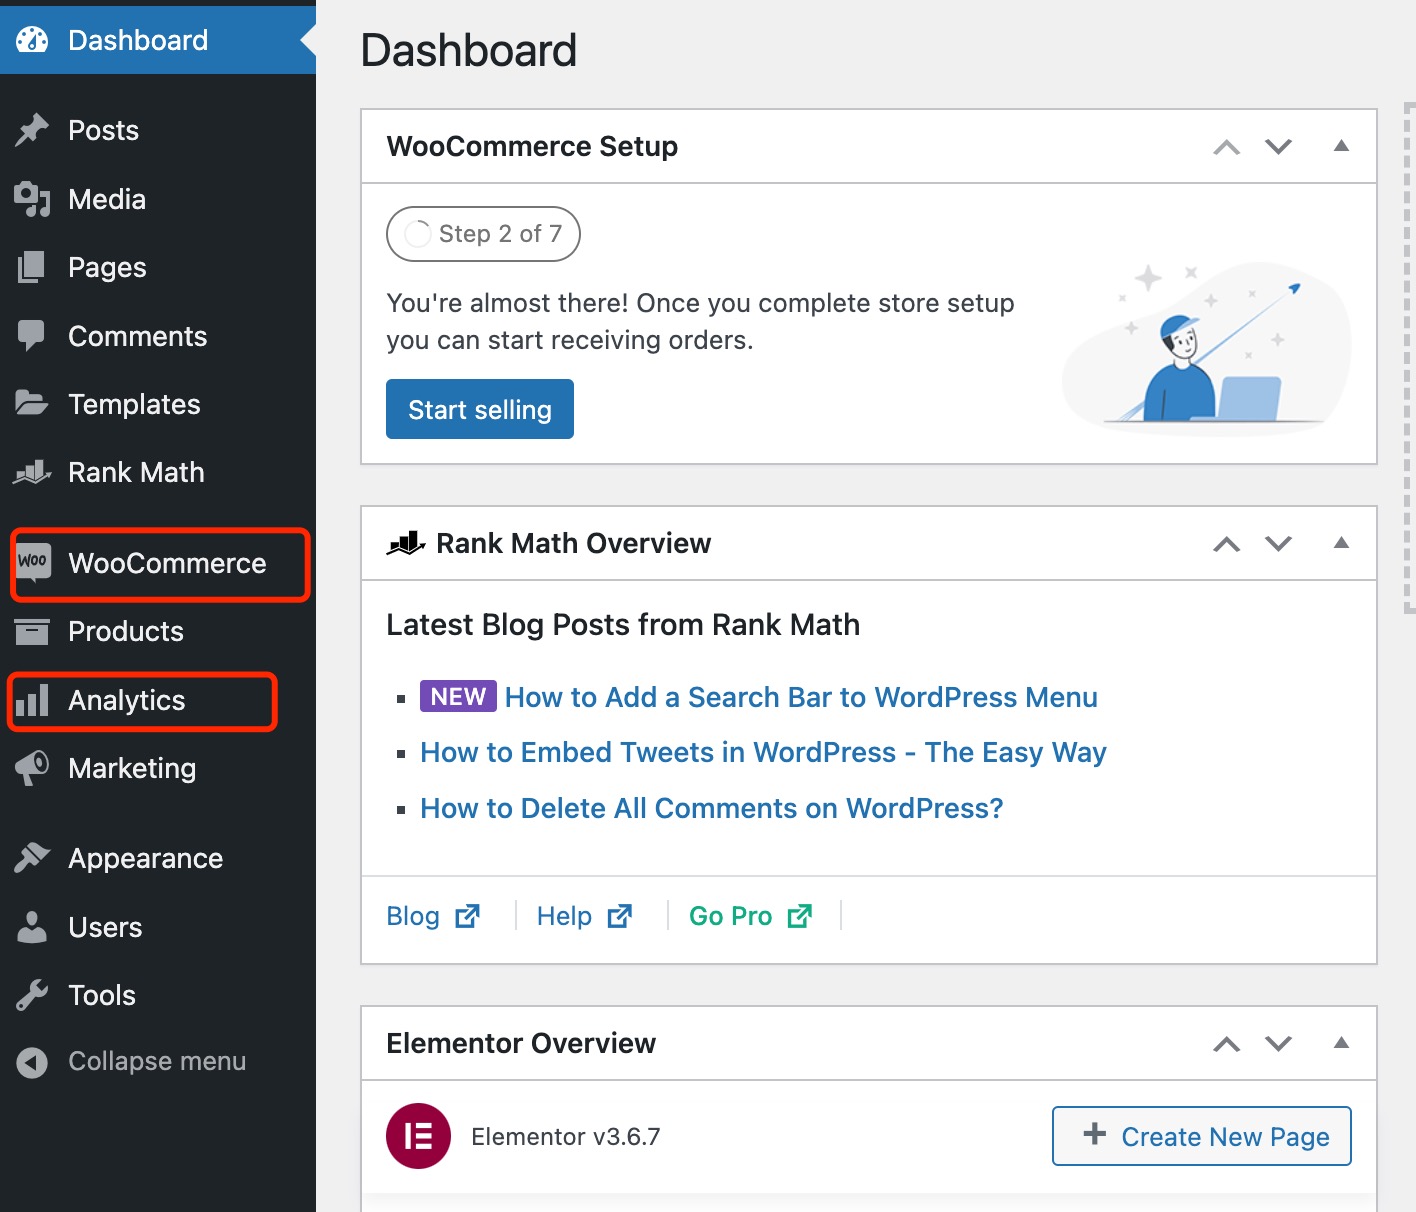Collapse the WooCommerce Setup panel
This screenshot has width=1416, height=1212.
[x=1341, y=146]
